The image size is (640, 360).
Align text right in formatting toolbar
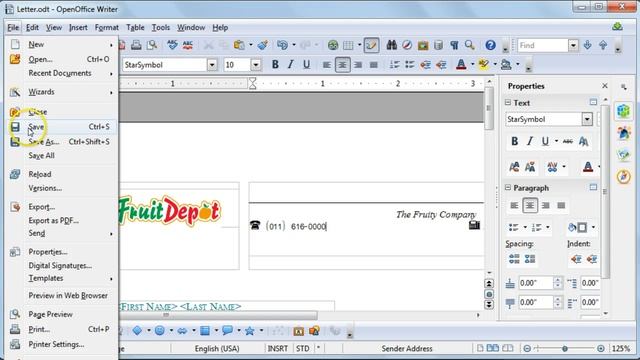pyautogui.click(x=358, y=64)
